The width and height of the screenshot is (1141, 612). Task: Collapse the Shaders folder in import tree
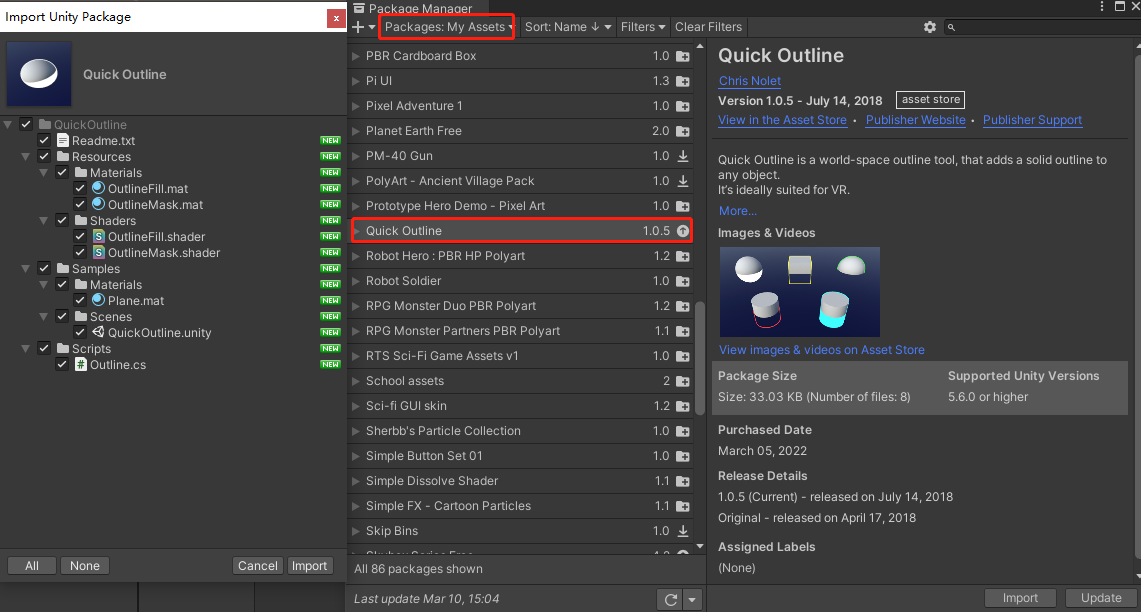[x=44, y=220]
